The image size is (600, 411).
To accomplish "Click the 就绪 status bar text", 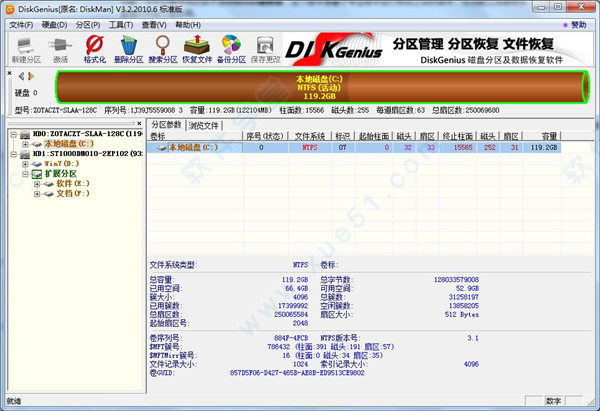I will click(14, 401).
